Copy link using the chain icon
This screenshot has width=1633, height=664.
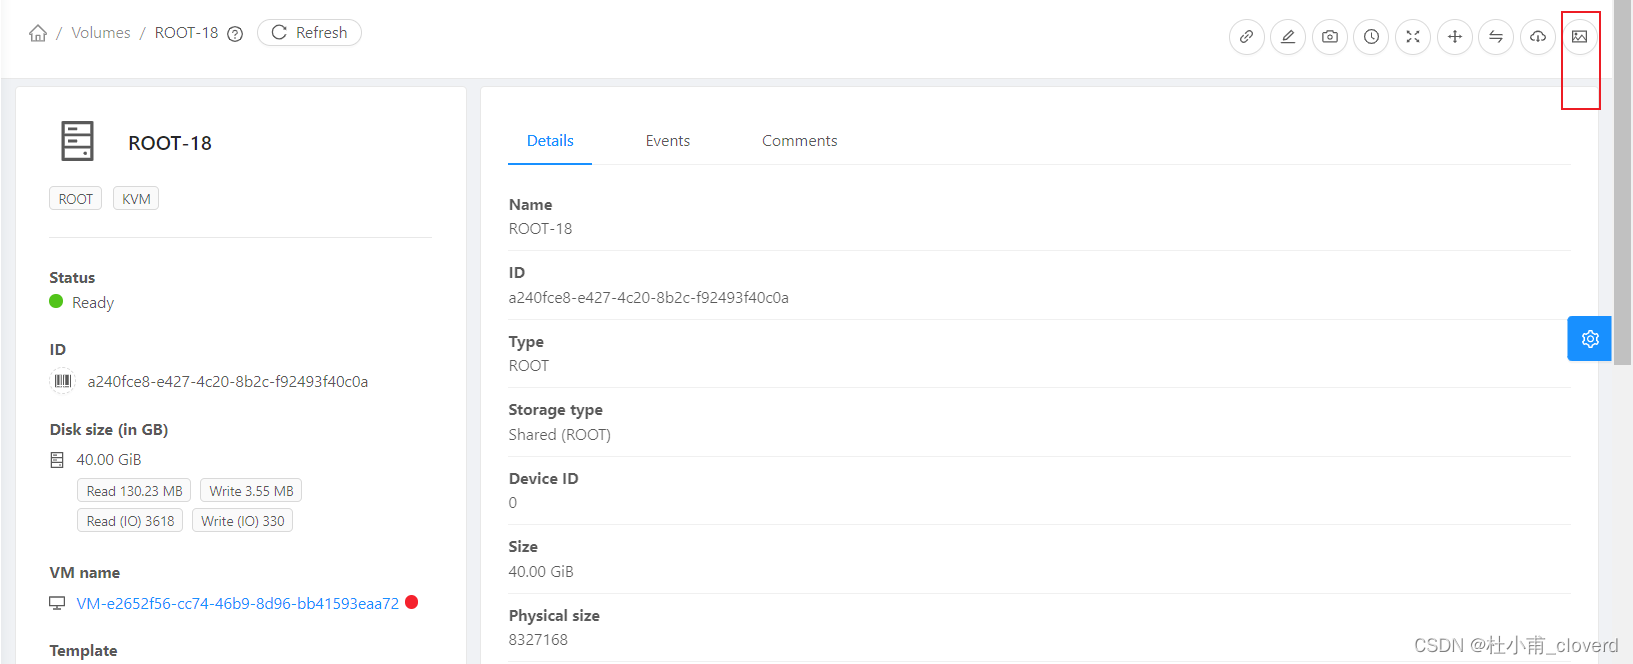[1247, 37]
